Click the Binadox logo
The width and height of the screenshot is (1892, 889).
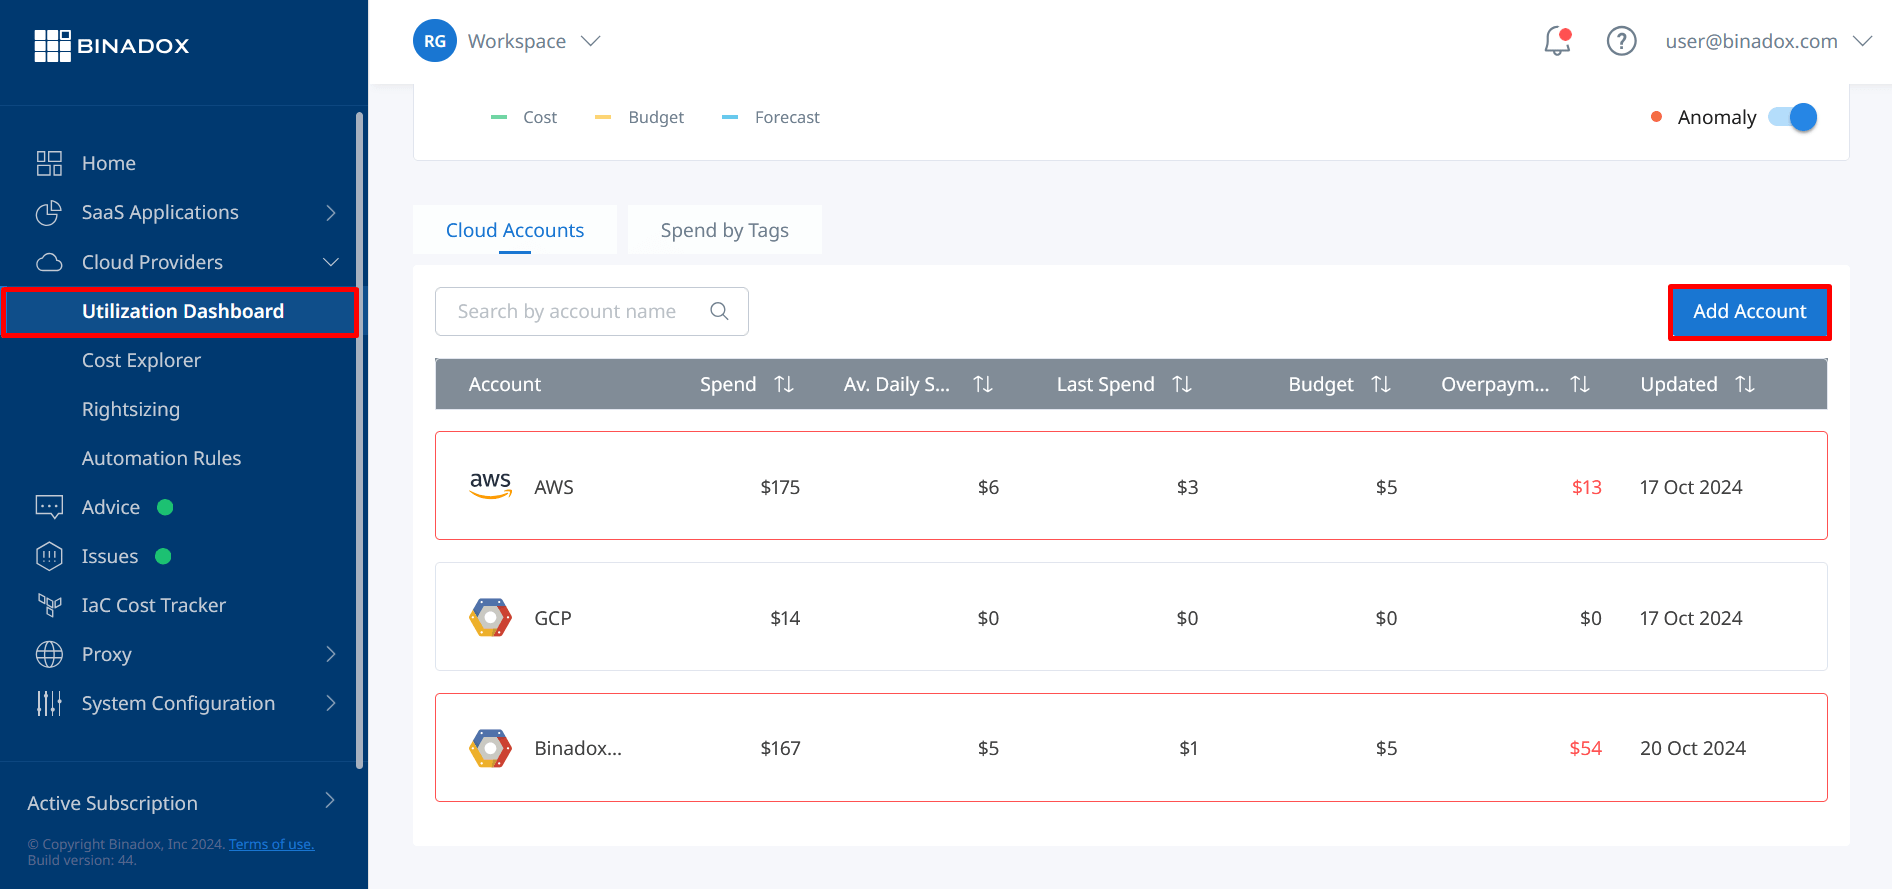[111, 45]
